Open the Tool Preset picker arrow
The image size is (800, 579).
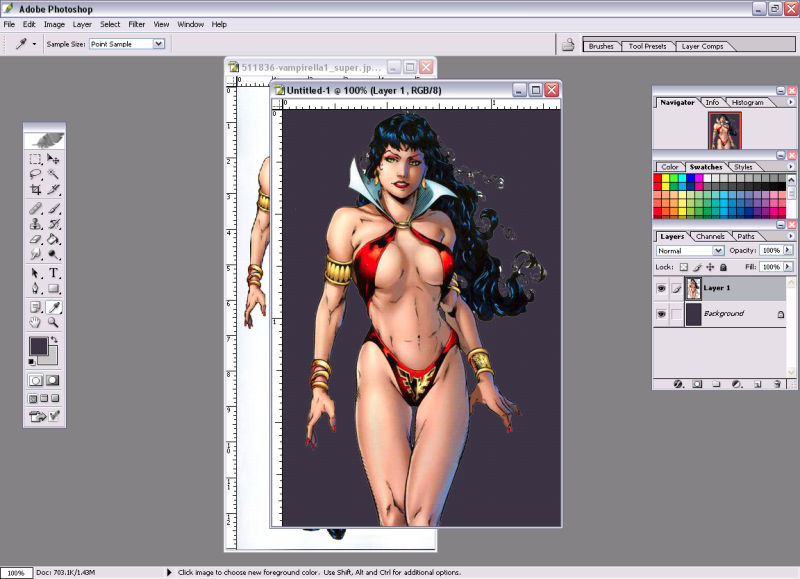point(34,44)
